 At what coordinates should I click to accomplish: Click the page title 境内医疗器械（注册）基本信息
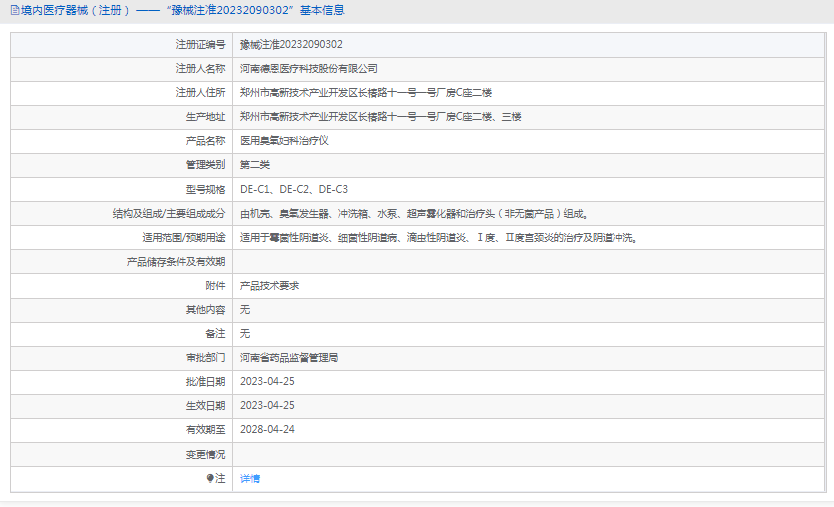(x=182, y=10)
